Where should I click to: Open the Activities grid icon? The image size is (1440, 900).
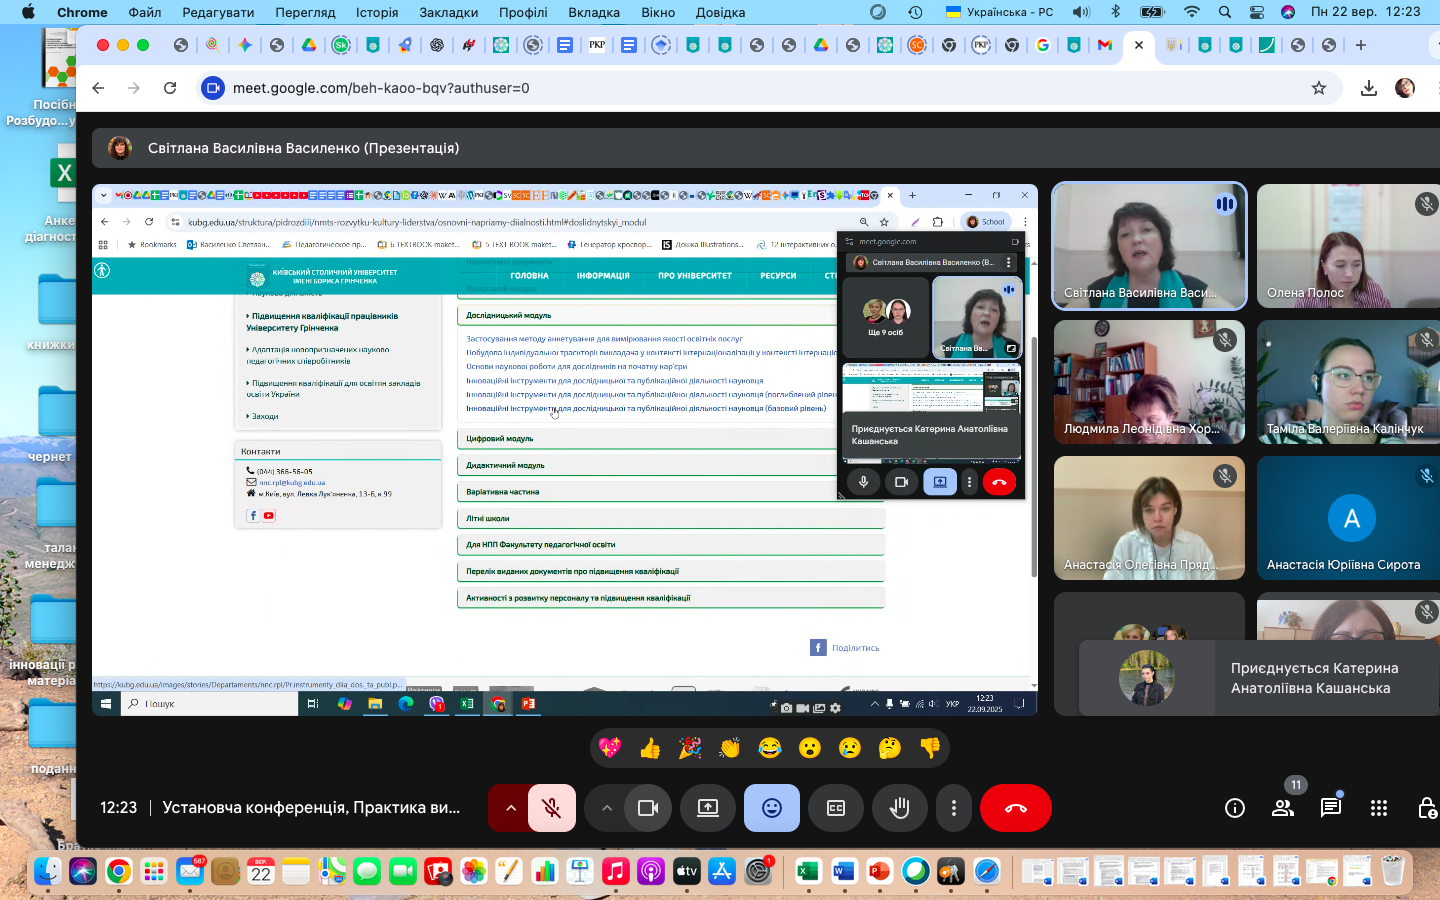coord(1379,808)
